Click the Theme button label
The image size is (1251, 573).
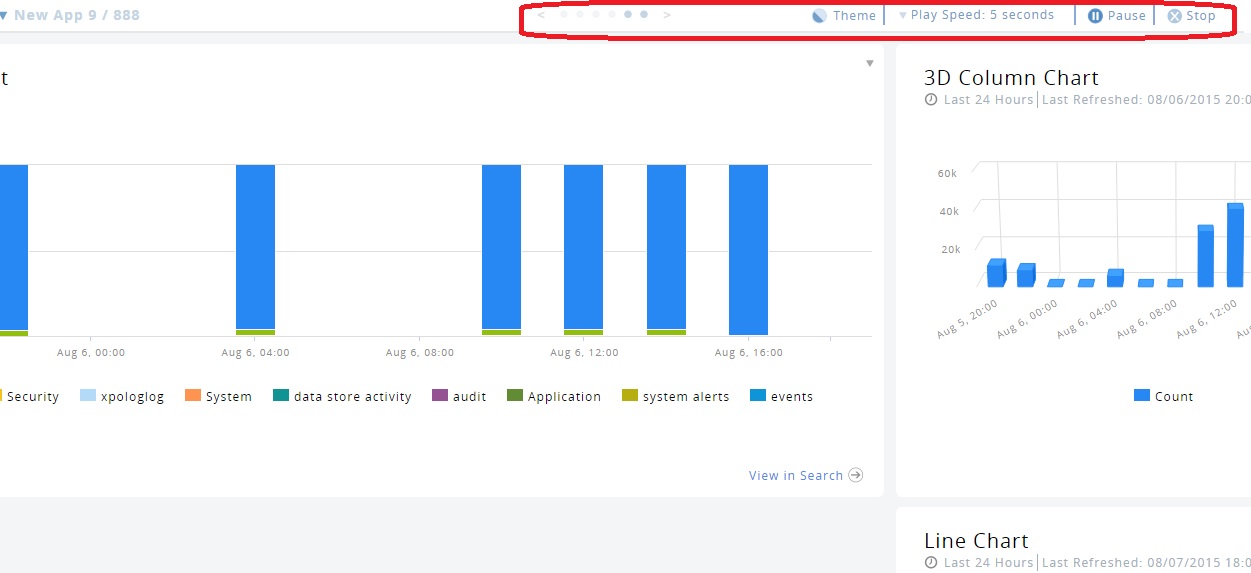pyautogui.click(x=854, y=16)
